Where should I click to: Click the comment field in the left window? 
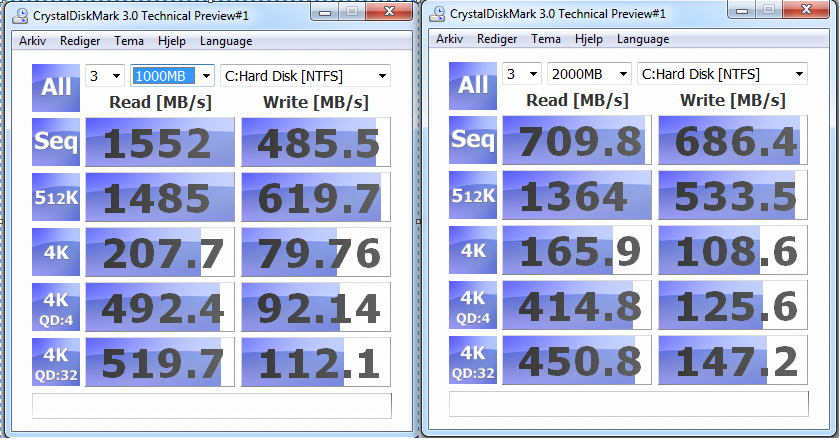tap(212, 406)
